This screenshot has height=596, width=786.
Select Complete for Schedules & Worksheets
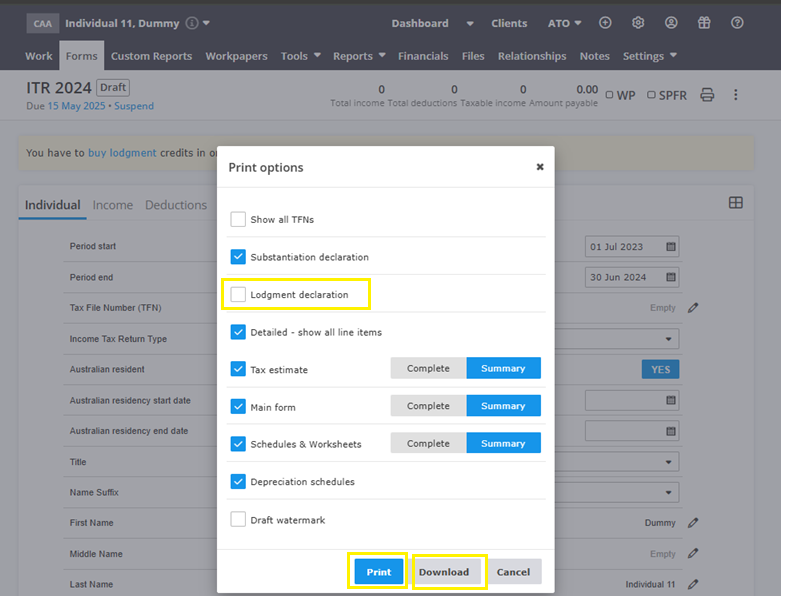(x=428, y=443)
